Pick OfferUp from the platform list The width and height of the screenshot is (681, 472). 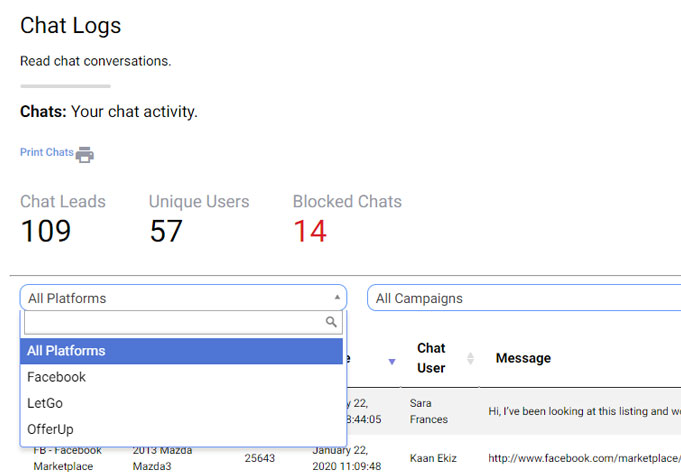tap(50, 429)
